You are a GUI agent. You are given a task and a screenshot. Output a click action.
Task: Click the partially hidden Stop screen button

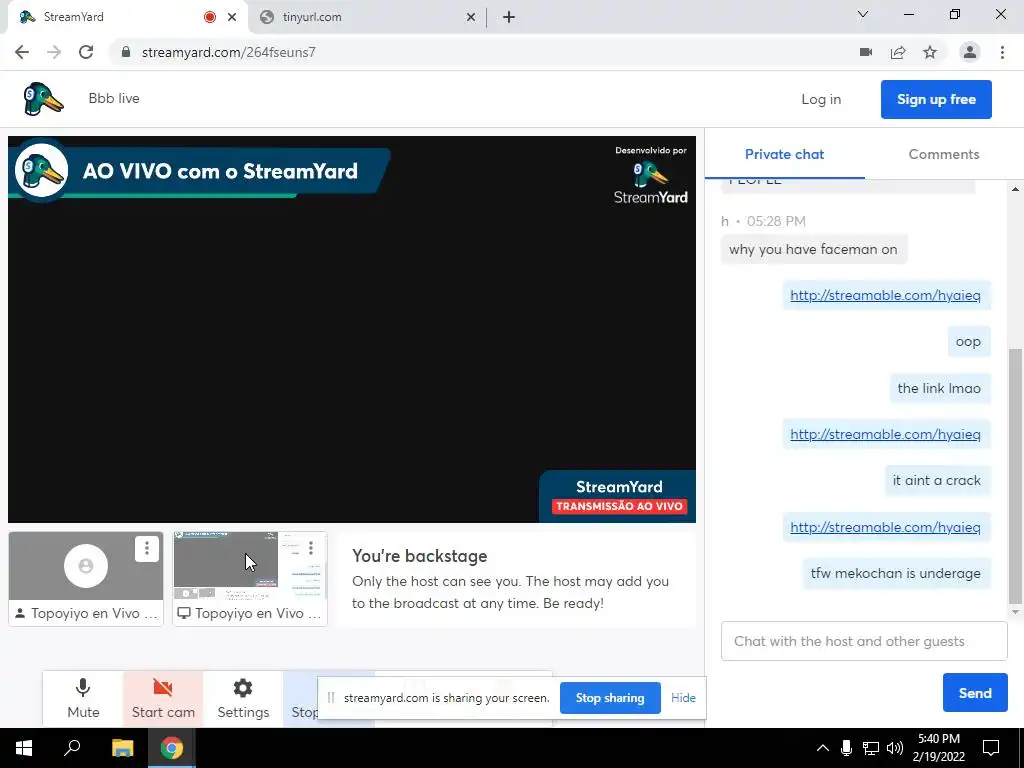pyautogui.click(x=301, y=699)
